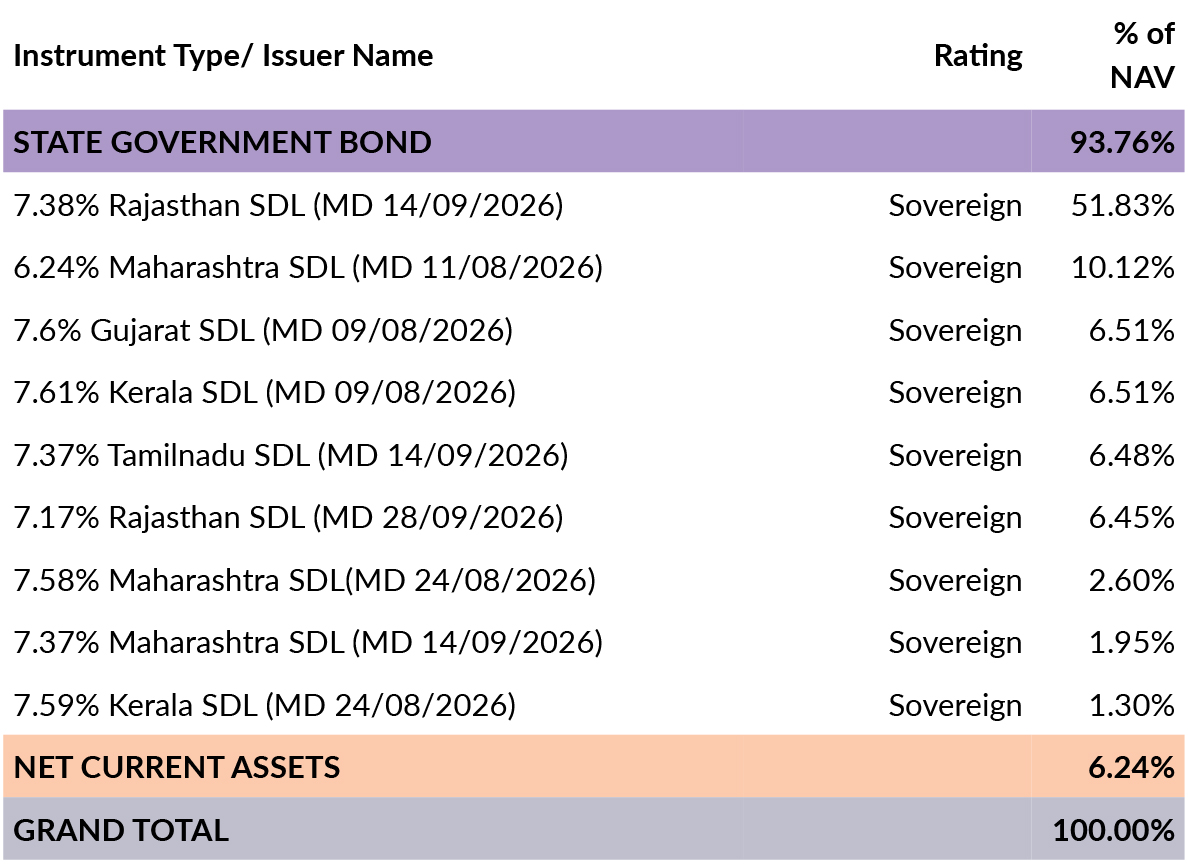Click the 51.83% NAV value
Screen dimensions: 1188x867
[1121, 206]
